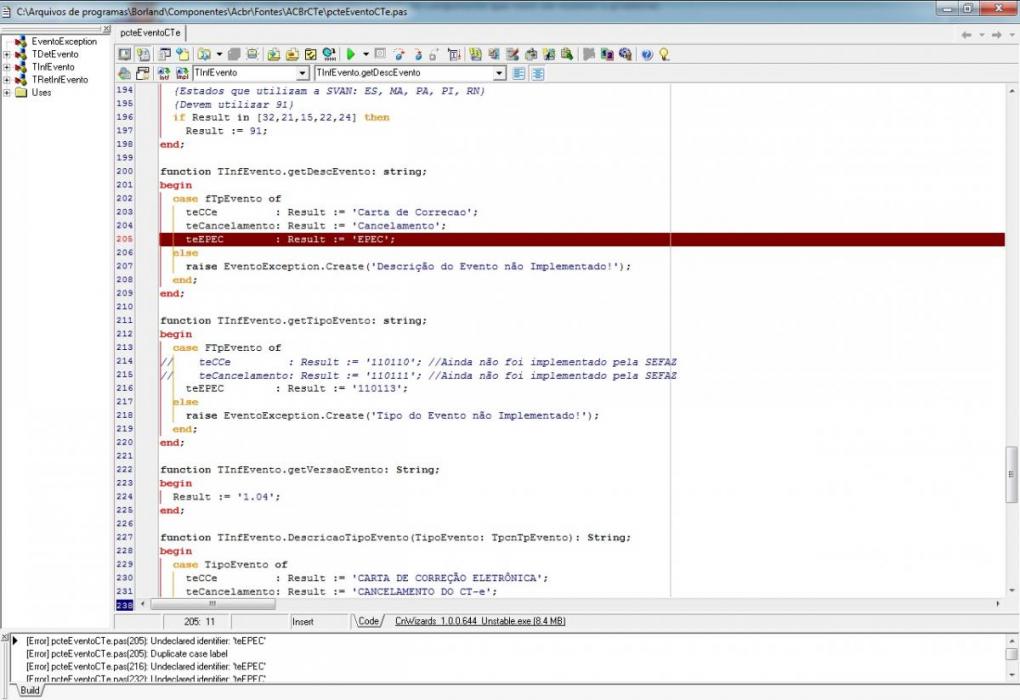Select Uses folder in code explorer
The image size is (1020, 700).
tap(41, 92)
